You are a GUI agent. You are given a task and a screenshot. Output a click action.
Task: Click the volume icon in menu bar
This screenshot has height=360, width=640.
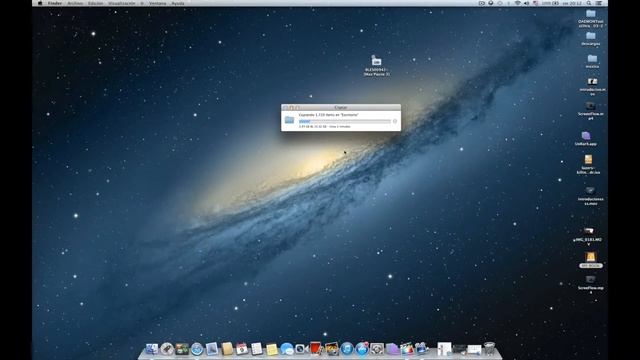tap(527, 3)
